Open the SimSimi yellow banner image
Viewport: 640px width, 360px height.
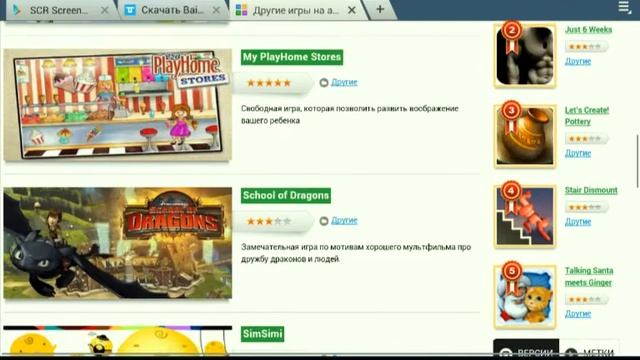[118, 340]
